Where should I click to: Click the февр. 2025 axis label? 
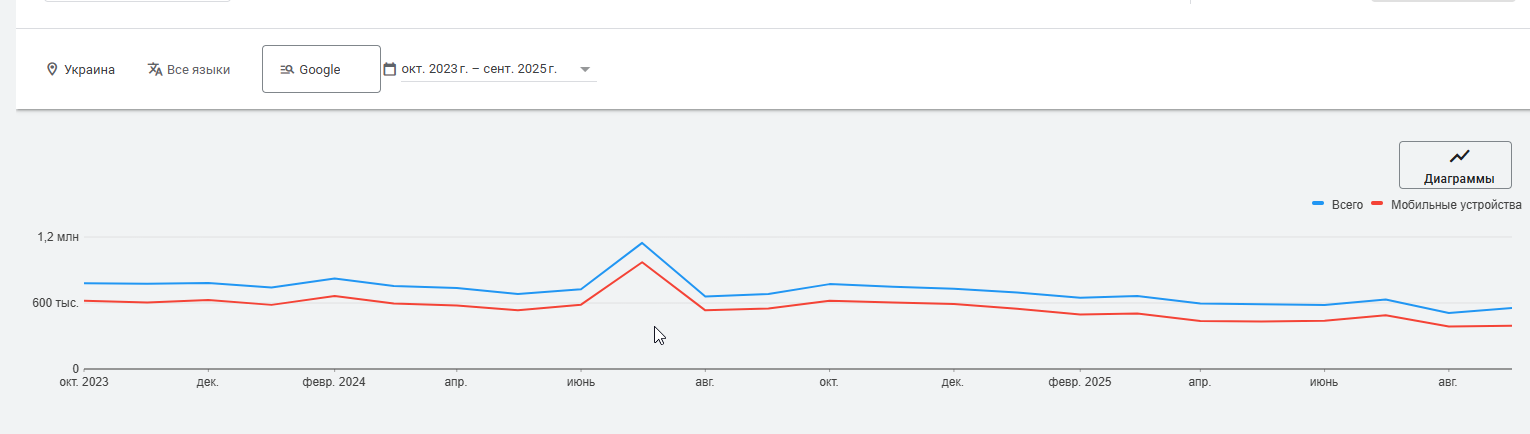pos(1080,382)
